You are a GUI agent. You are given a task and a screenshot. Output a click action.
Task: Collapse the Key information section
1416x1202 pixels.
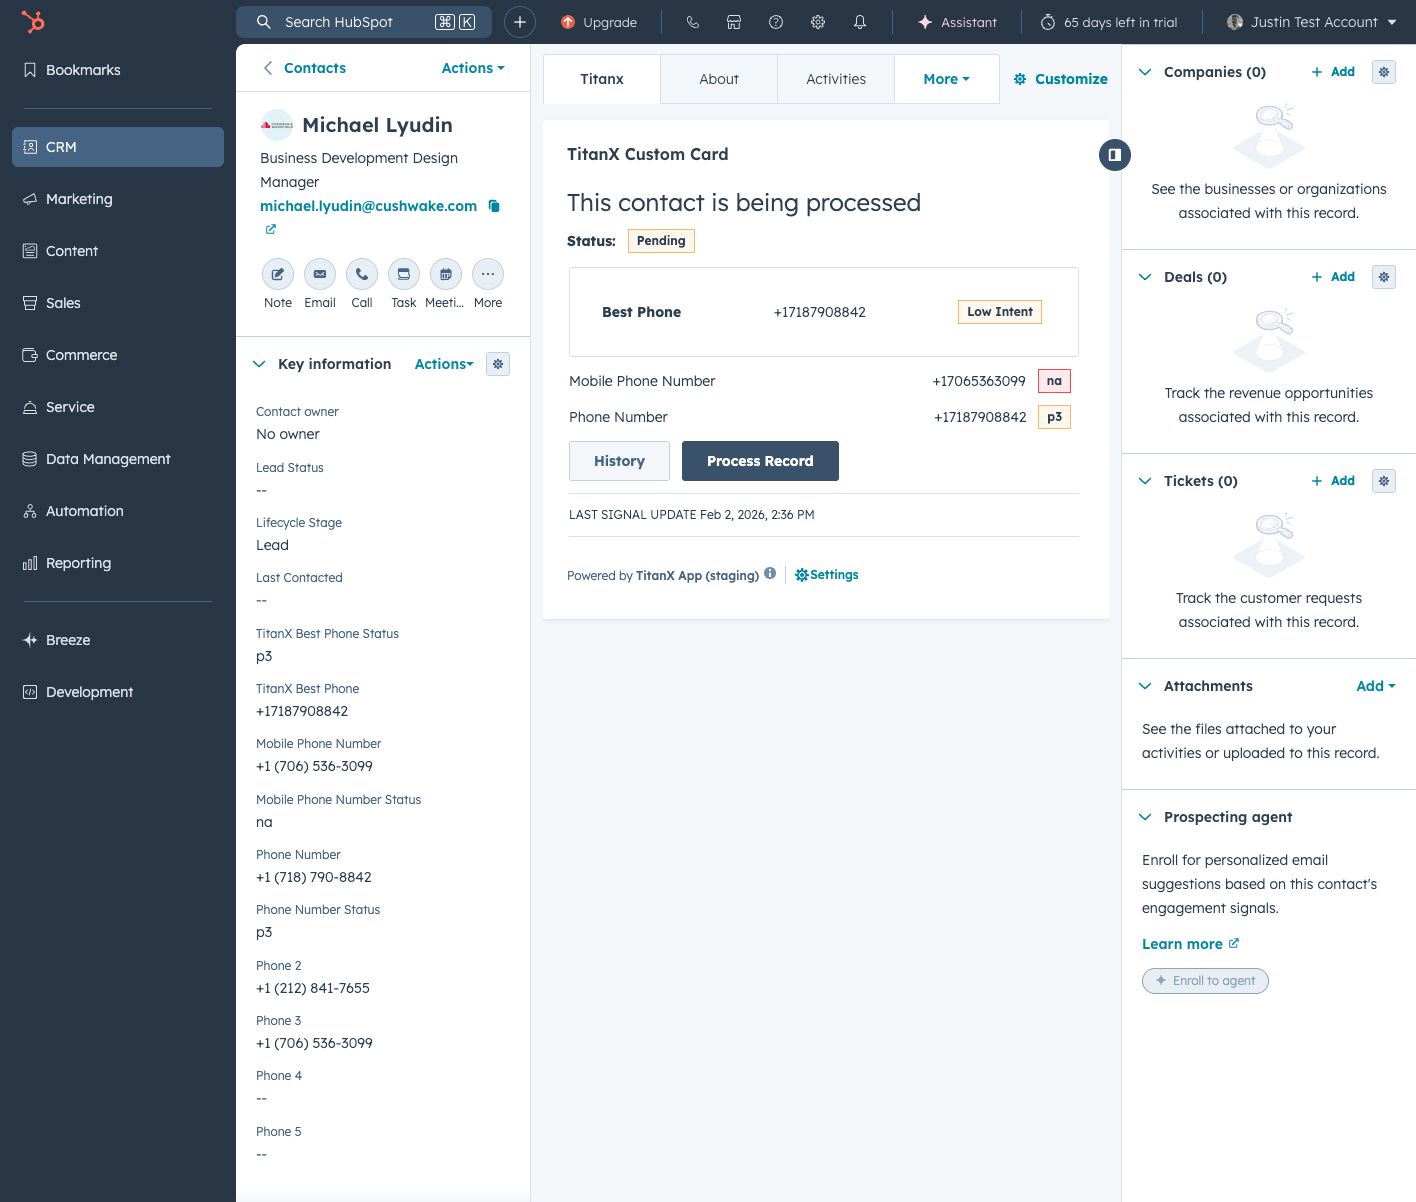click(x=259, y=364)
